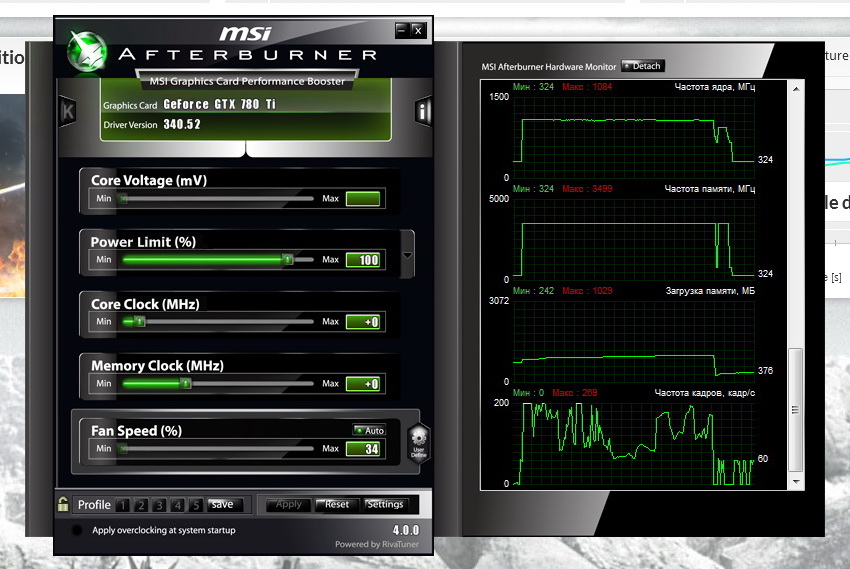Show card information with the i icon
Screen dimensions: 850x569
423,112
